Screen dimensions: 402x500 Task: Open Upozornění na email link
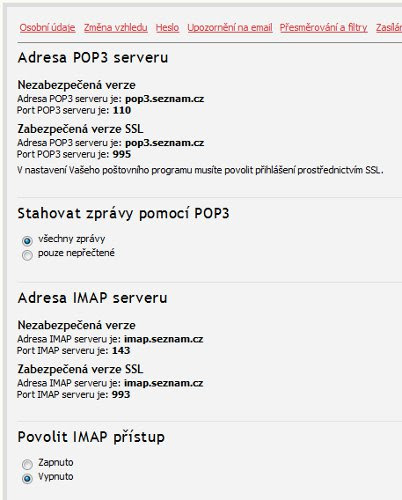tap(230, 28)
